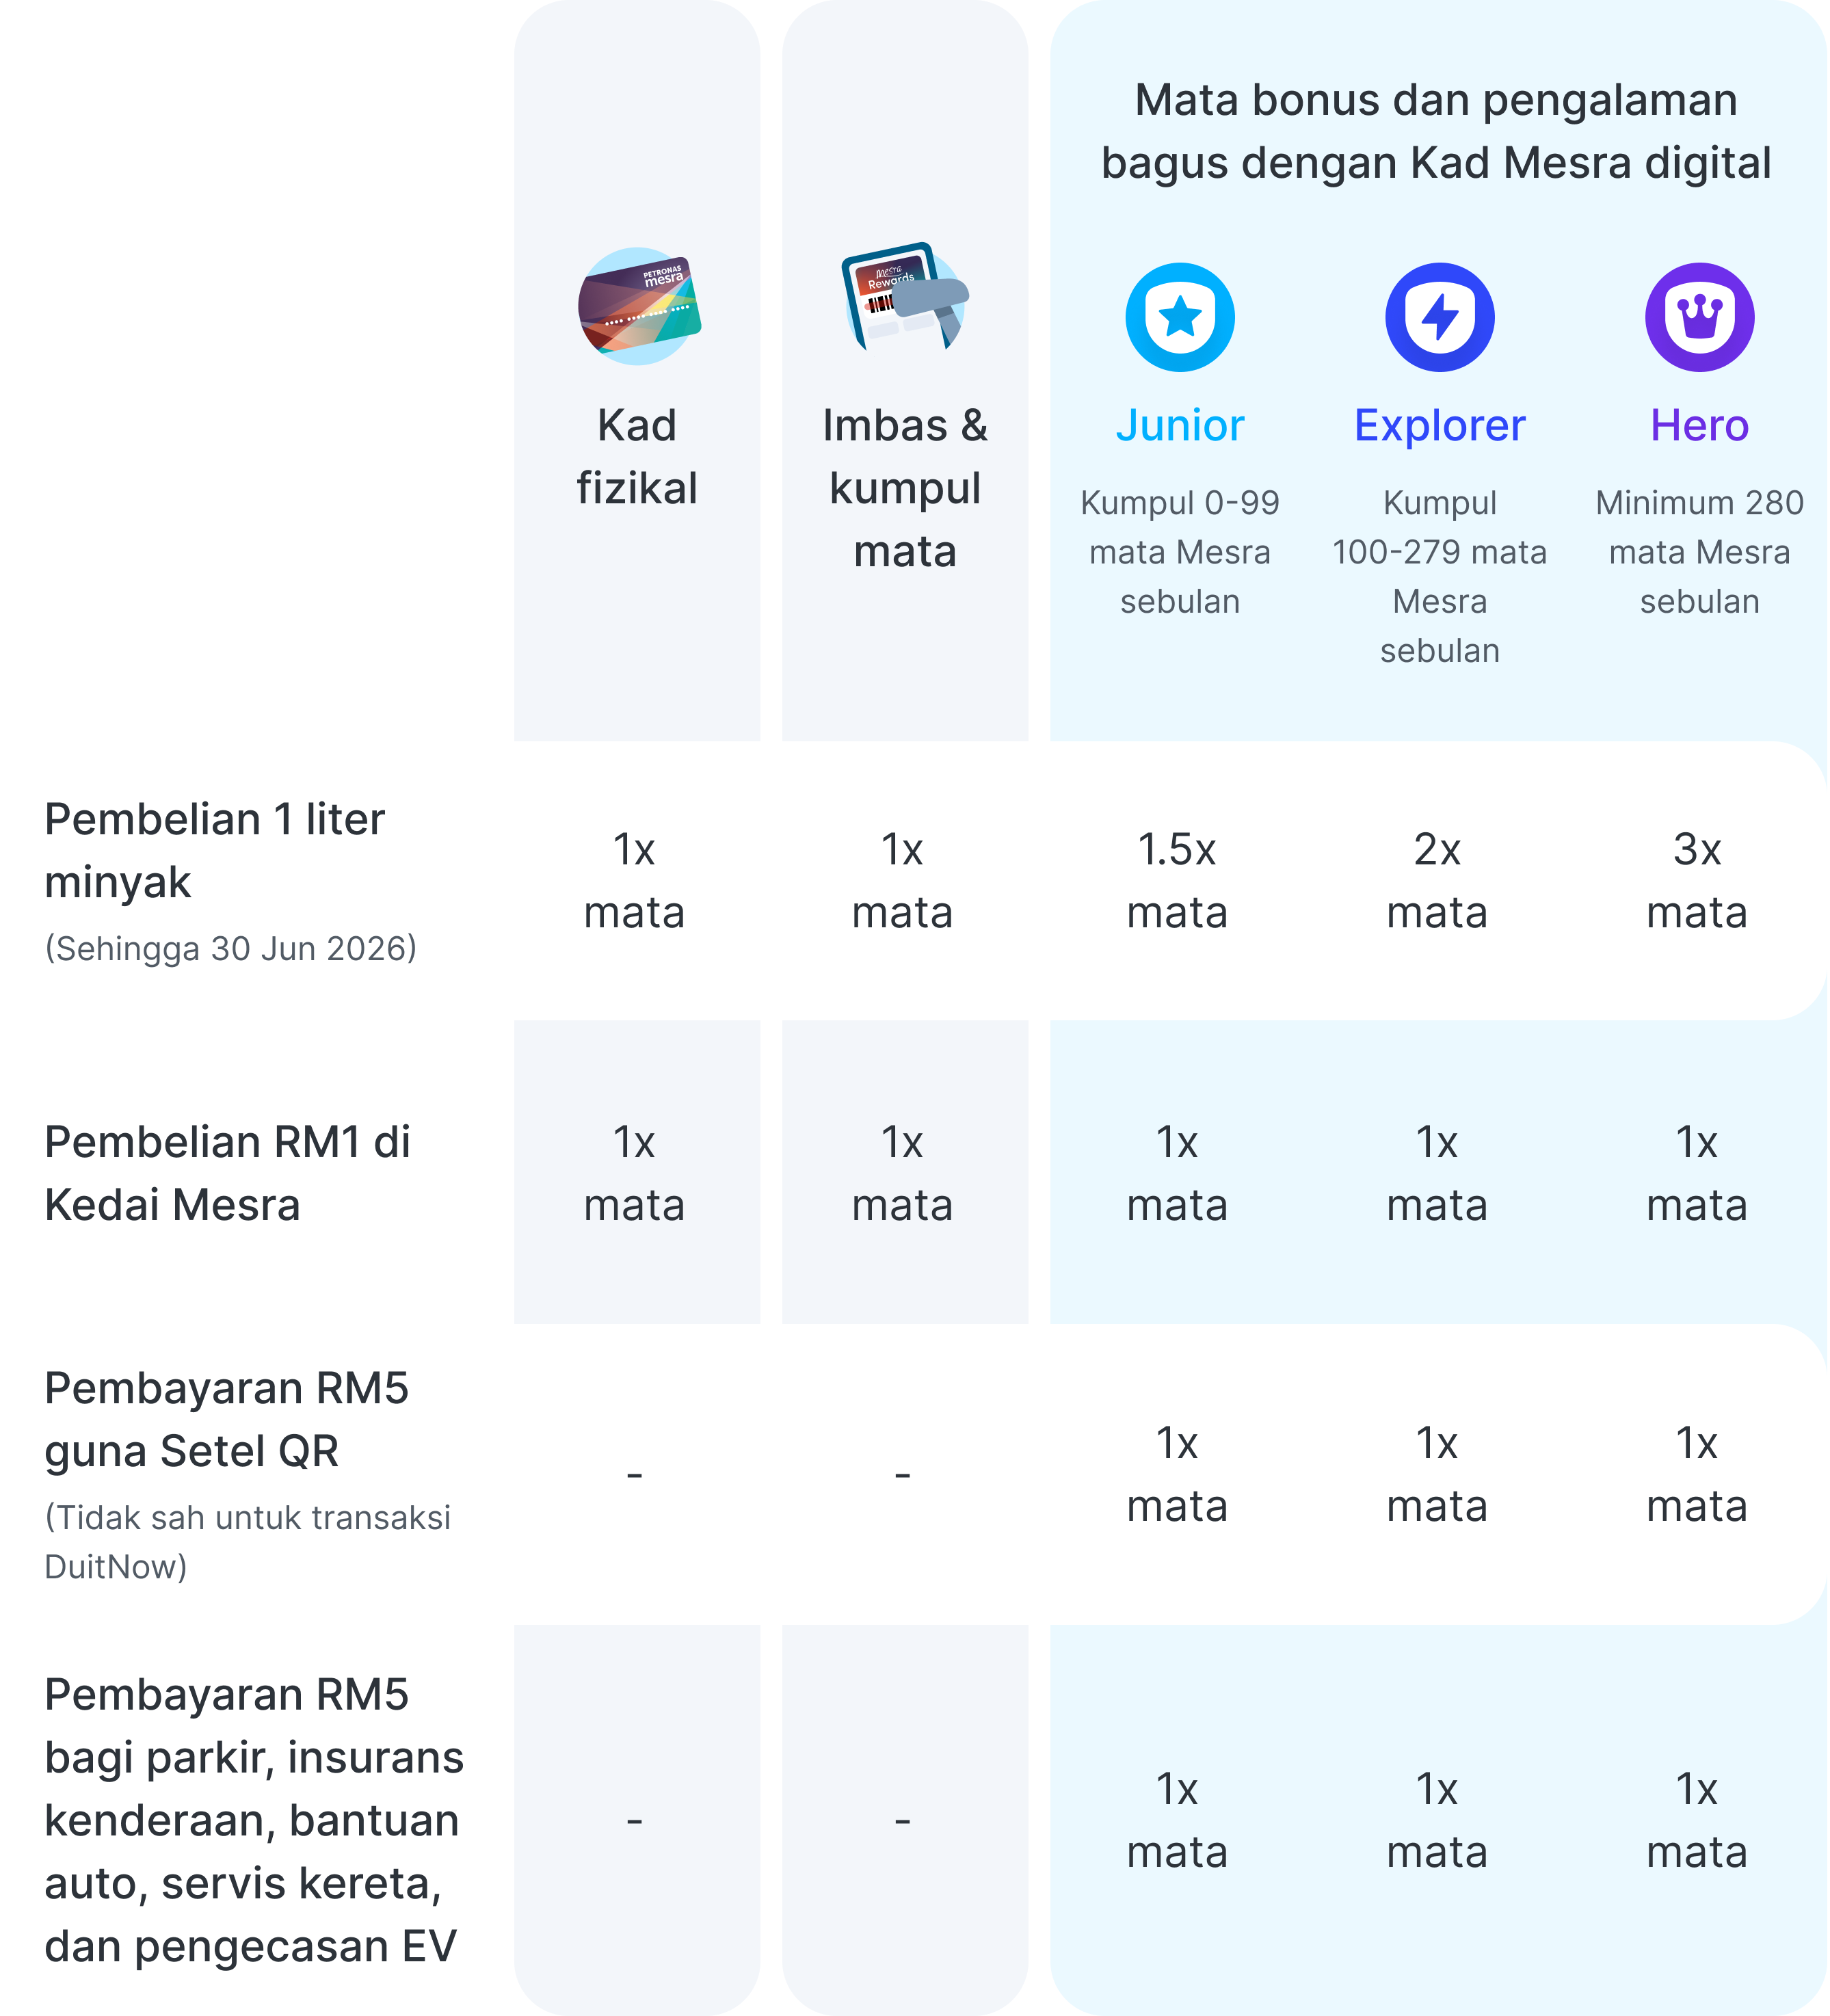The height and width of the screenshot is (2016, 1830).
Task: Select the Explorer tier label
Action: point(1439,426)
